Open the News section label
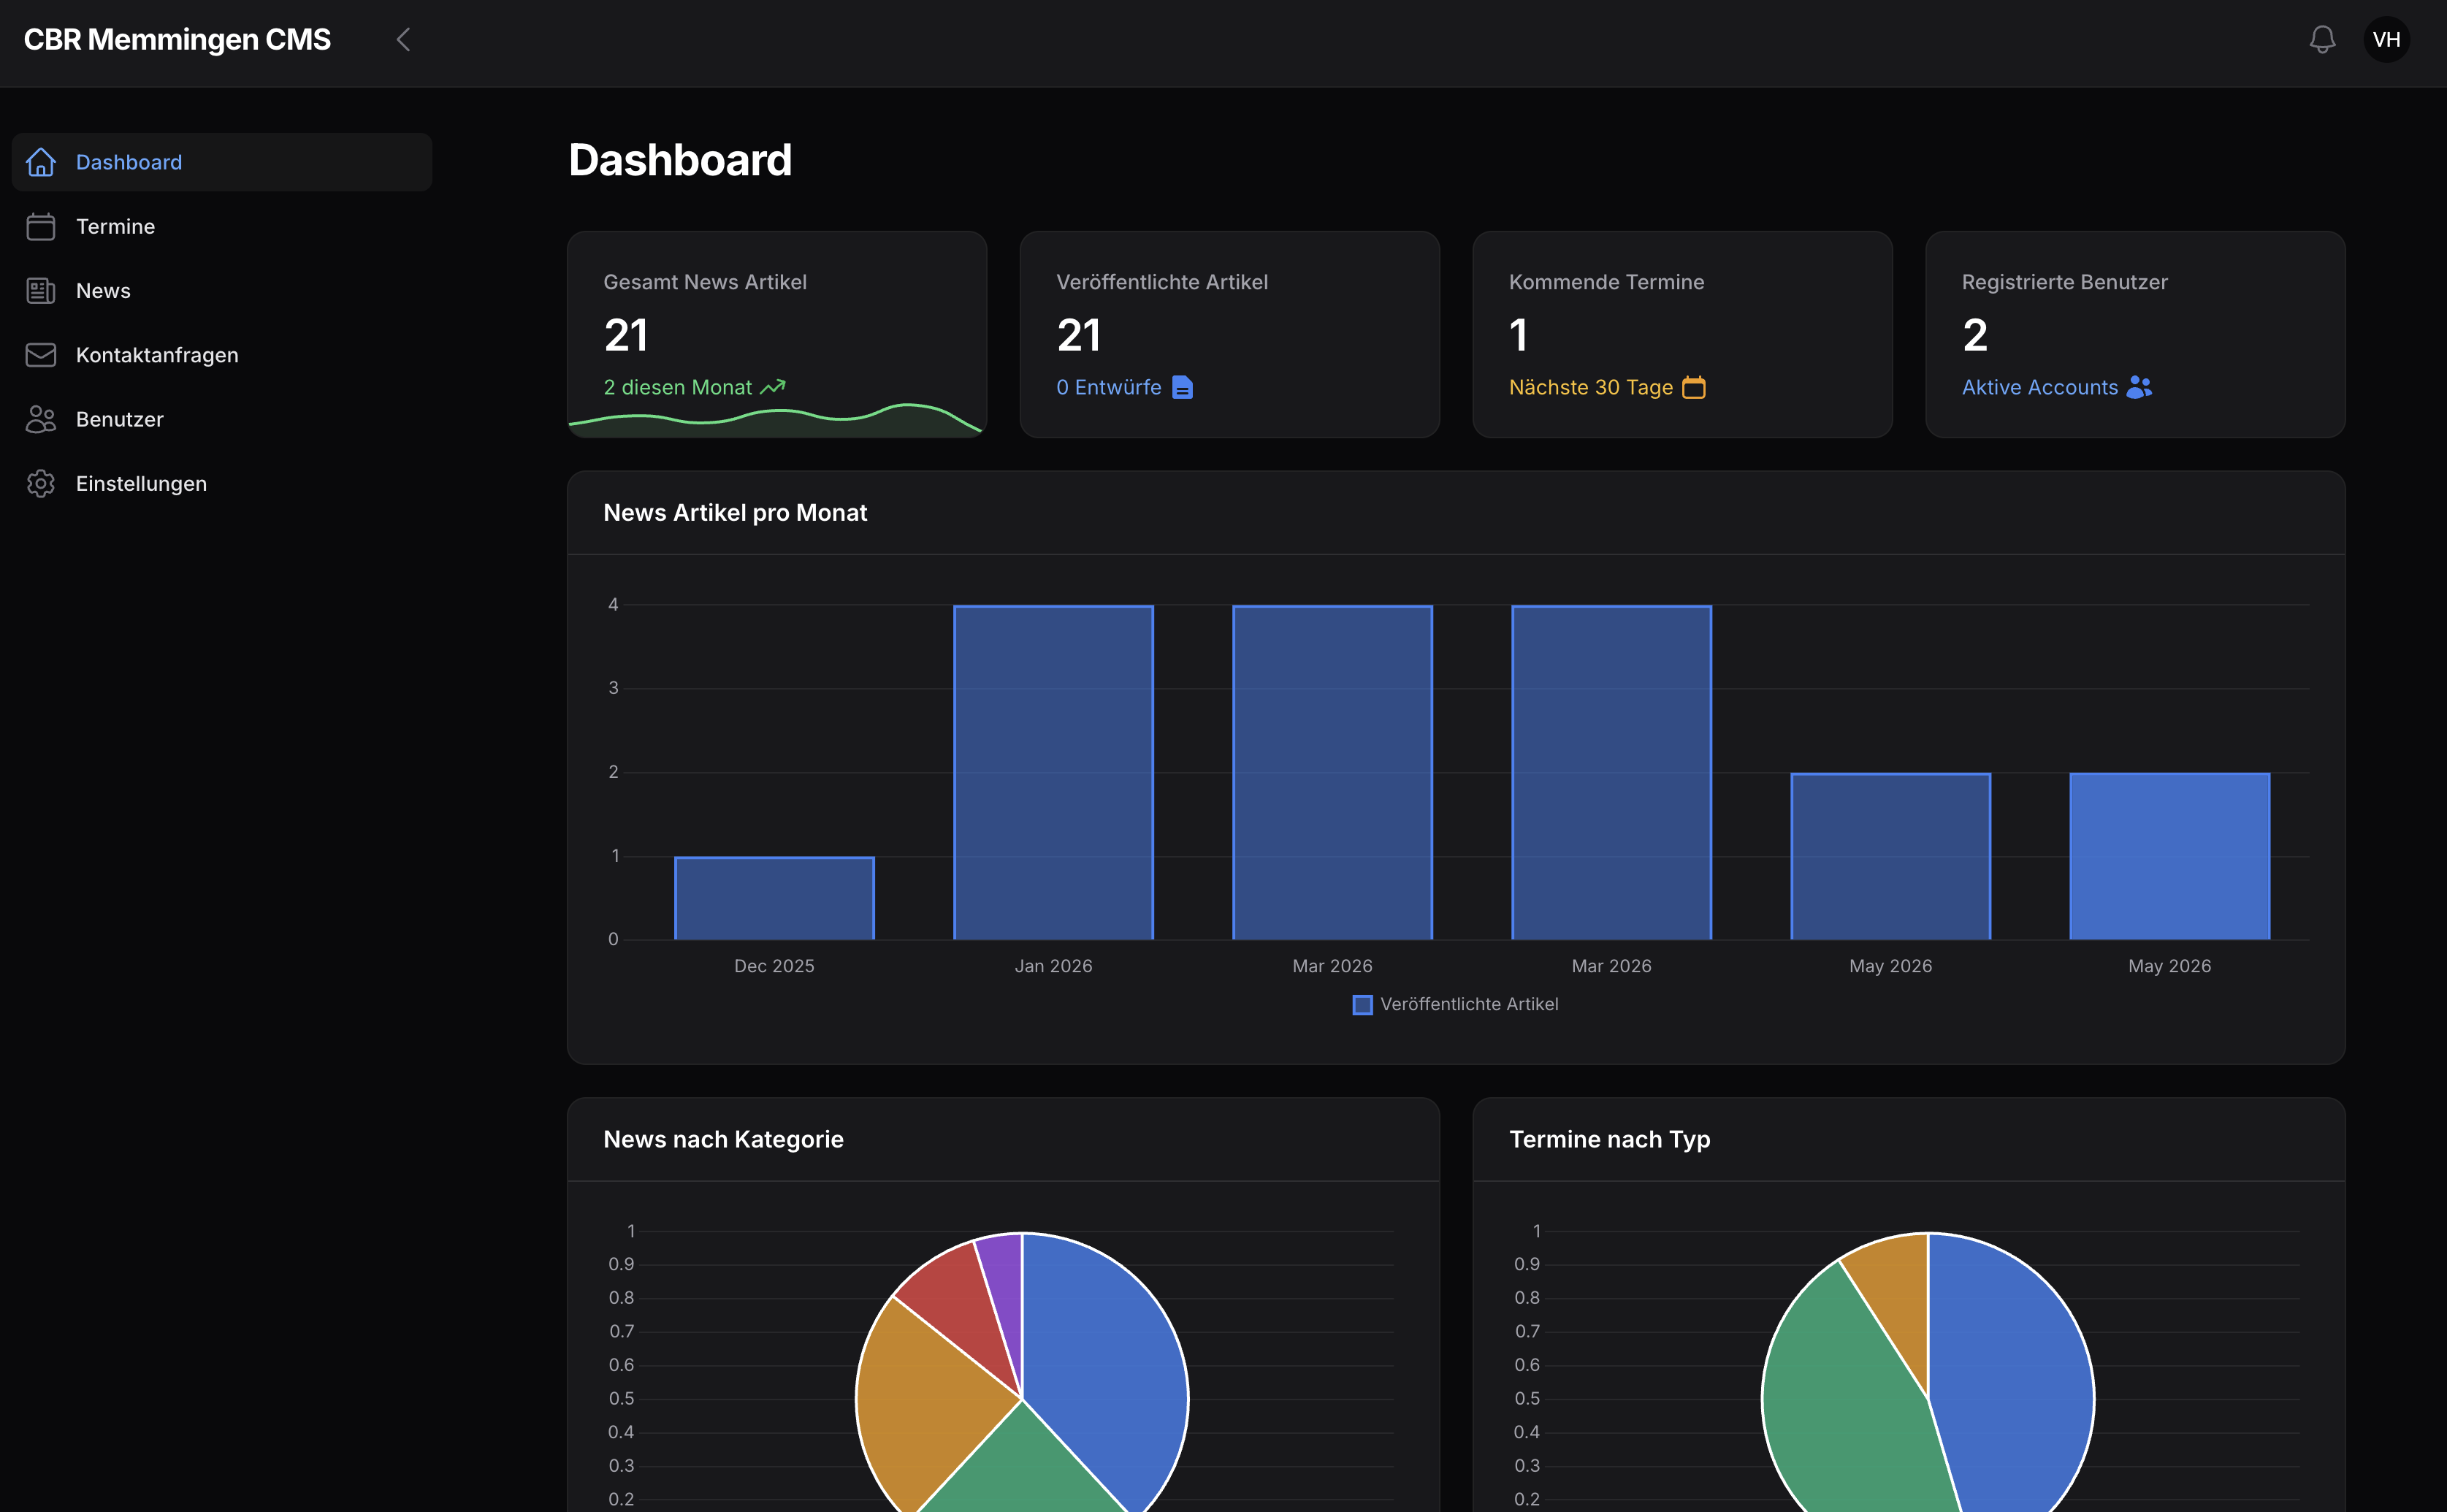Viewport: 2447px width, 1512px height. (103, 291)
